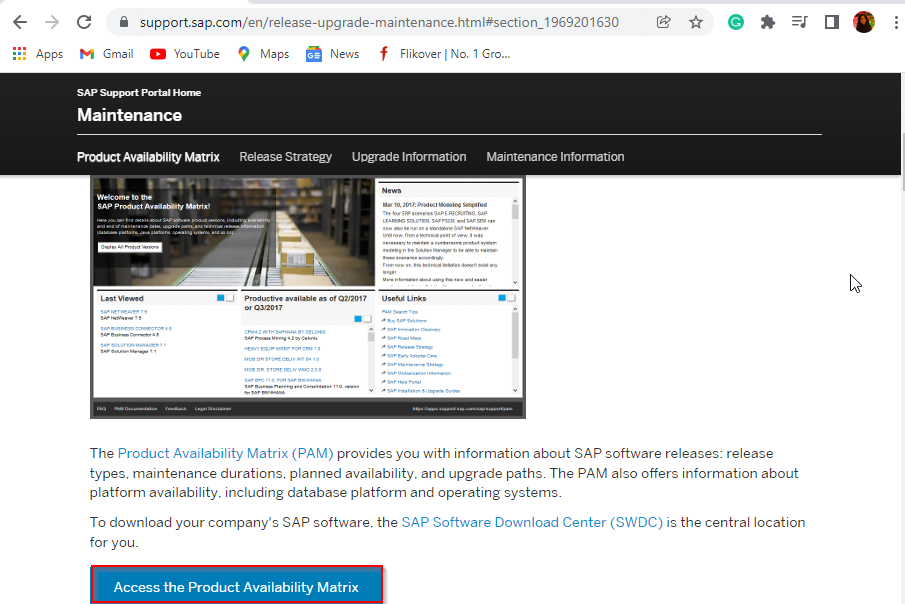Open the Maps bookmark
Screen dimensions: 905x604
(x=263, y=54)
